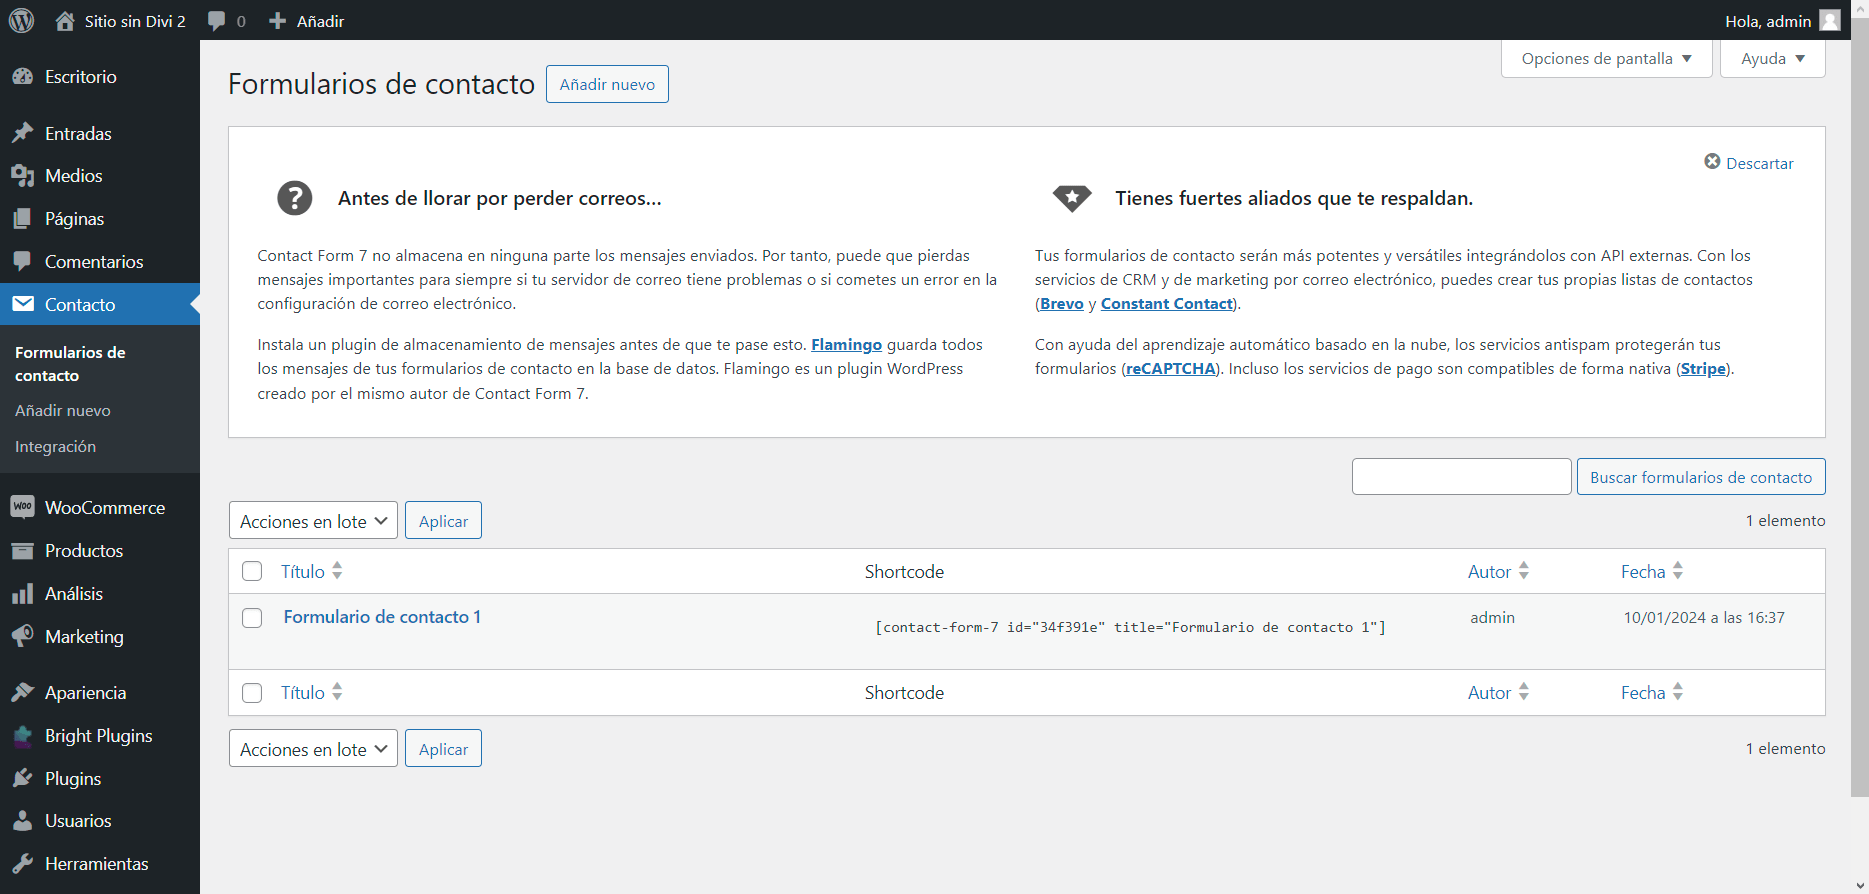Tick the select-all checkbox in table header
Screen dimensions: 1869x894
(x=252, y=571)
